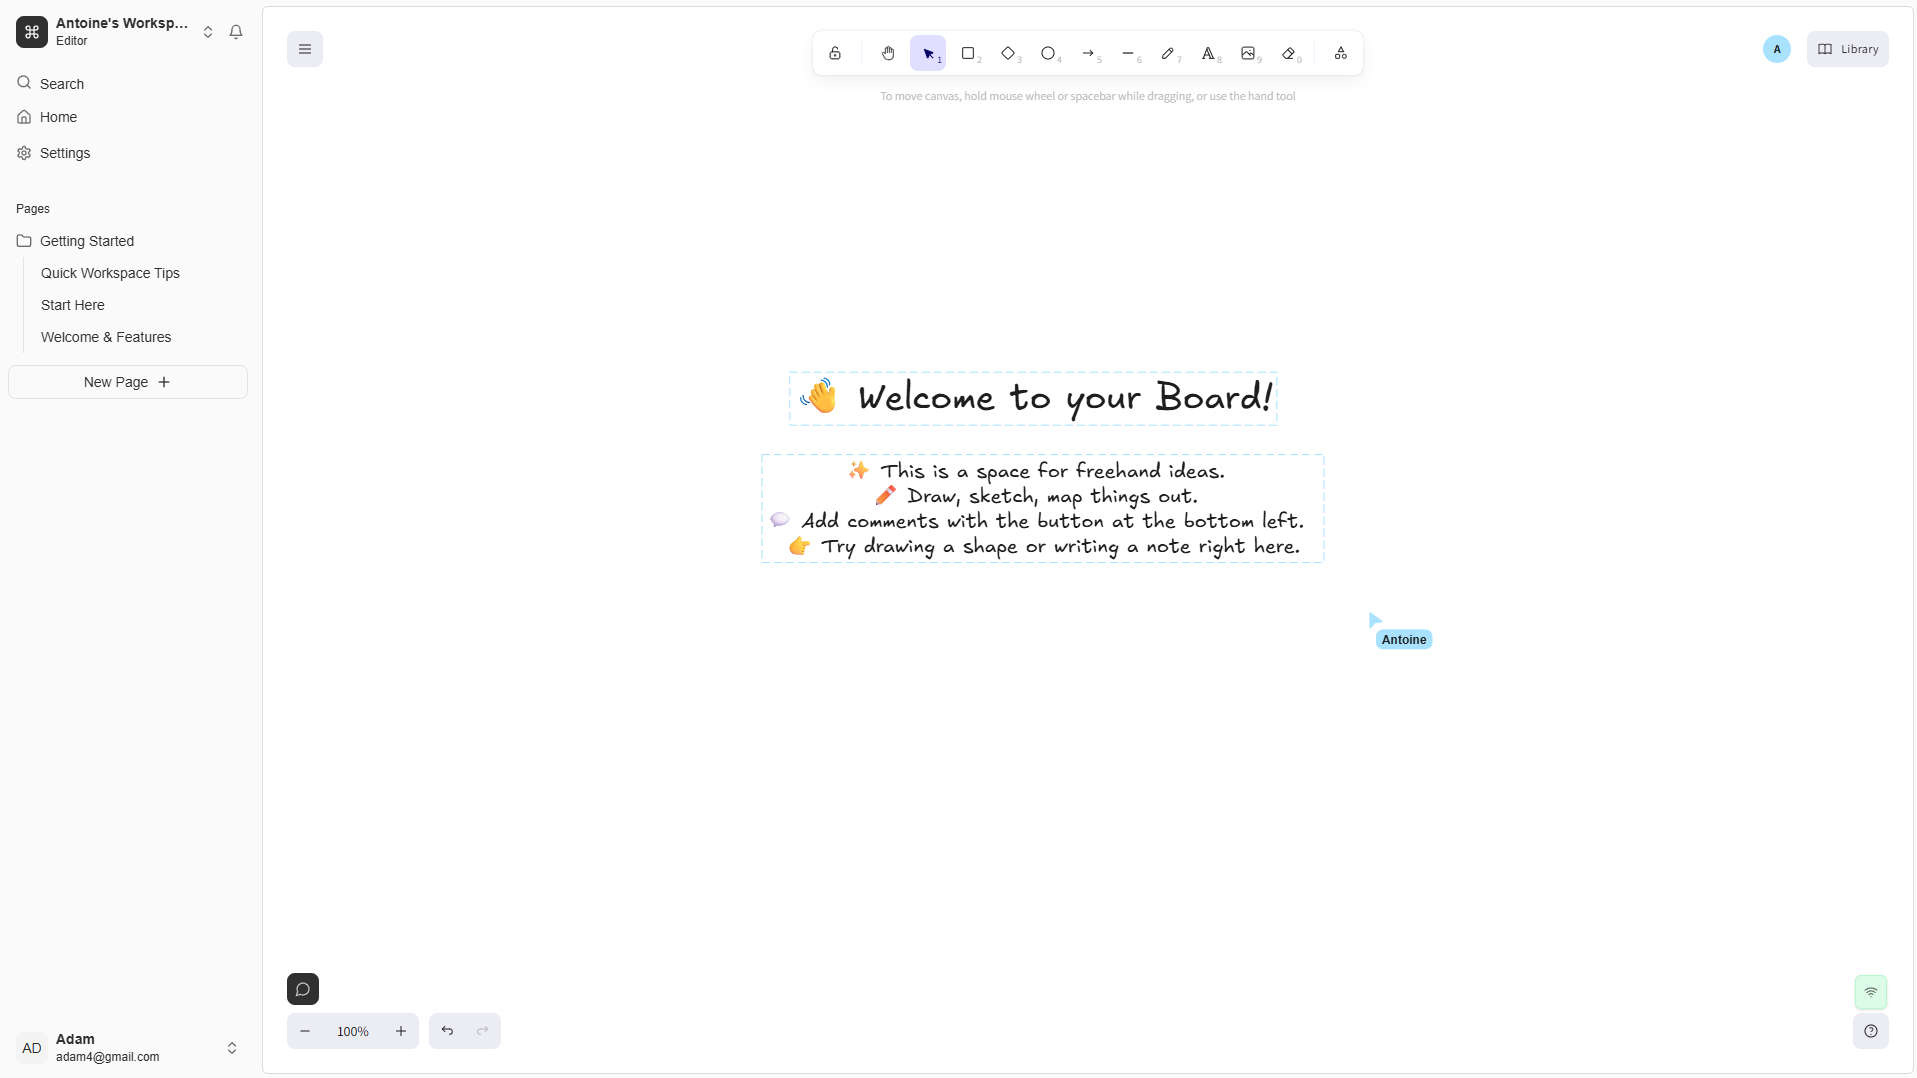Toggle the canvas lock tool
The image size is (1917, 1078).
tap(835, 53)
